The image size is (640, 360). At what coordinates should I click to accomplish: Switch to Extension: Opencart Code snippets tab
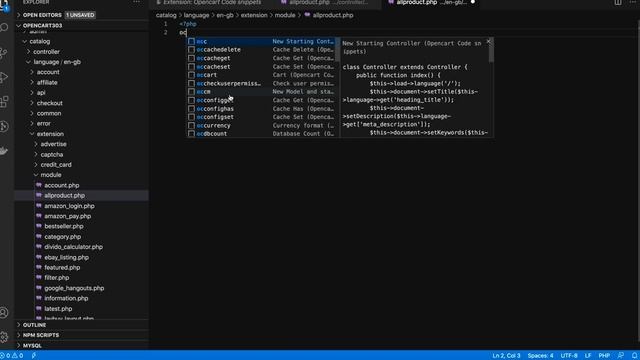click(x=212, y=2)
